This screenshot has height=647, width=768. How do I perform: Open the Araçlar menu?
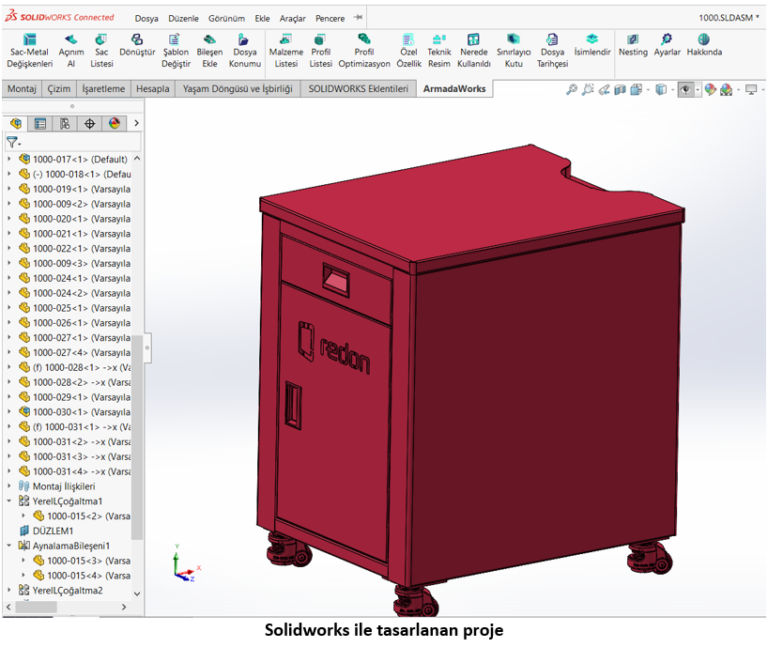(x=293, y=18)
